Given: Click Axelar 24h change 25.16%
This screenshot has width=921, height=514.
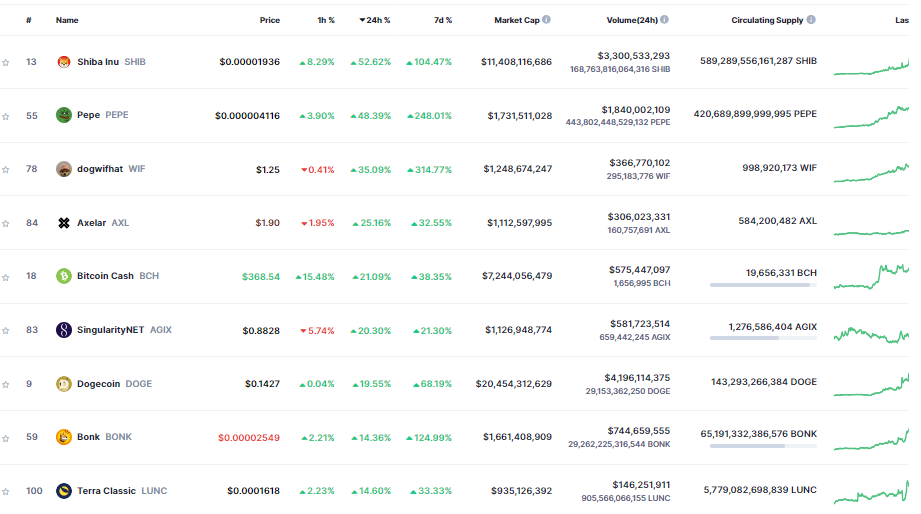Looking at the screenshot, I should pyautogui.click(x=371, y=223).
